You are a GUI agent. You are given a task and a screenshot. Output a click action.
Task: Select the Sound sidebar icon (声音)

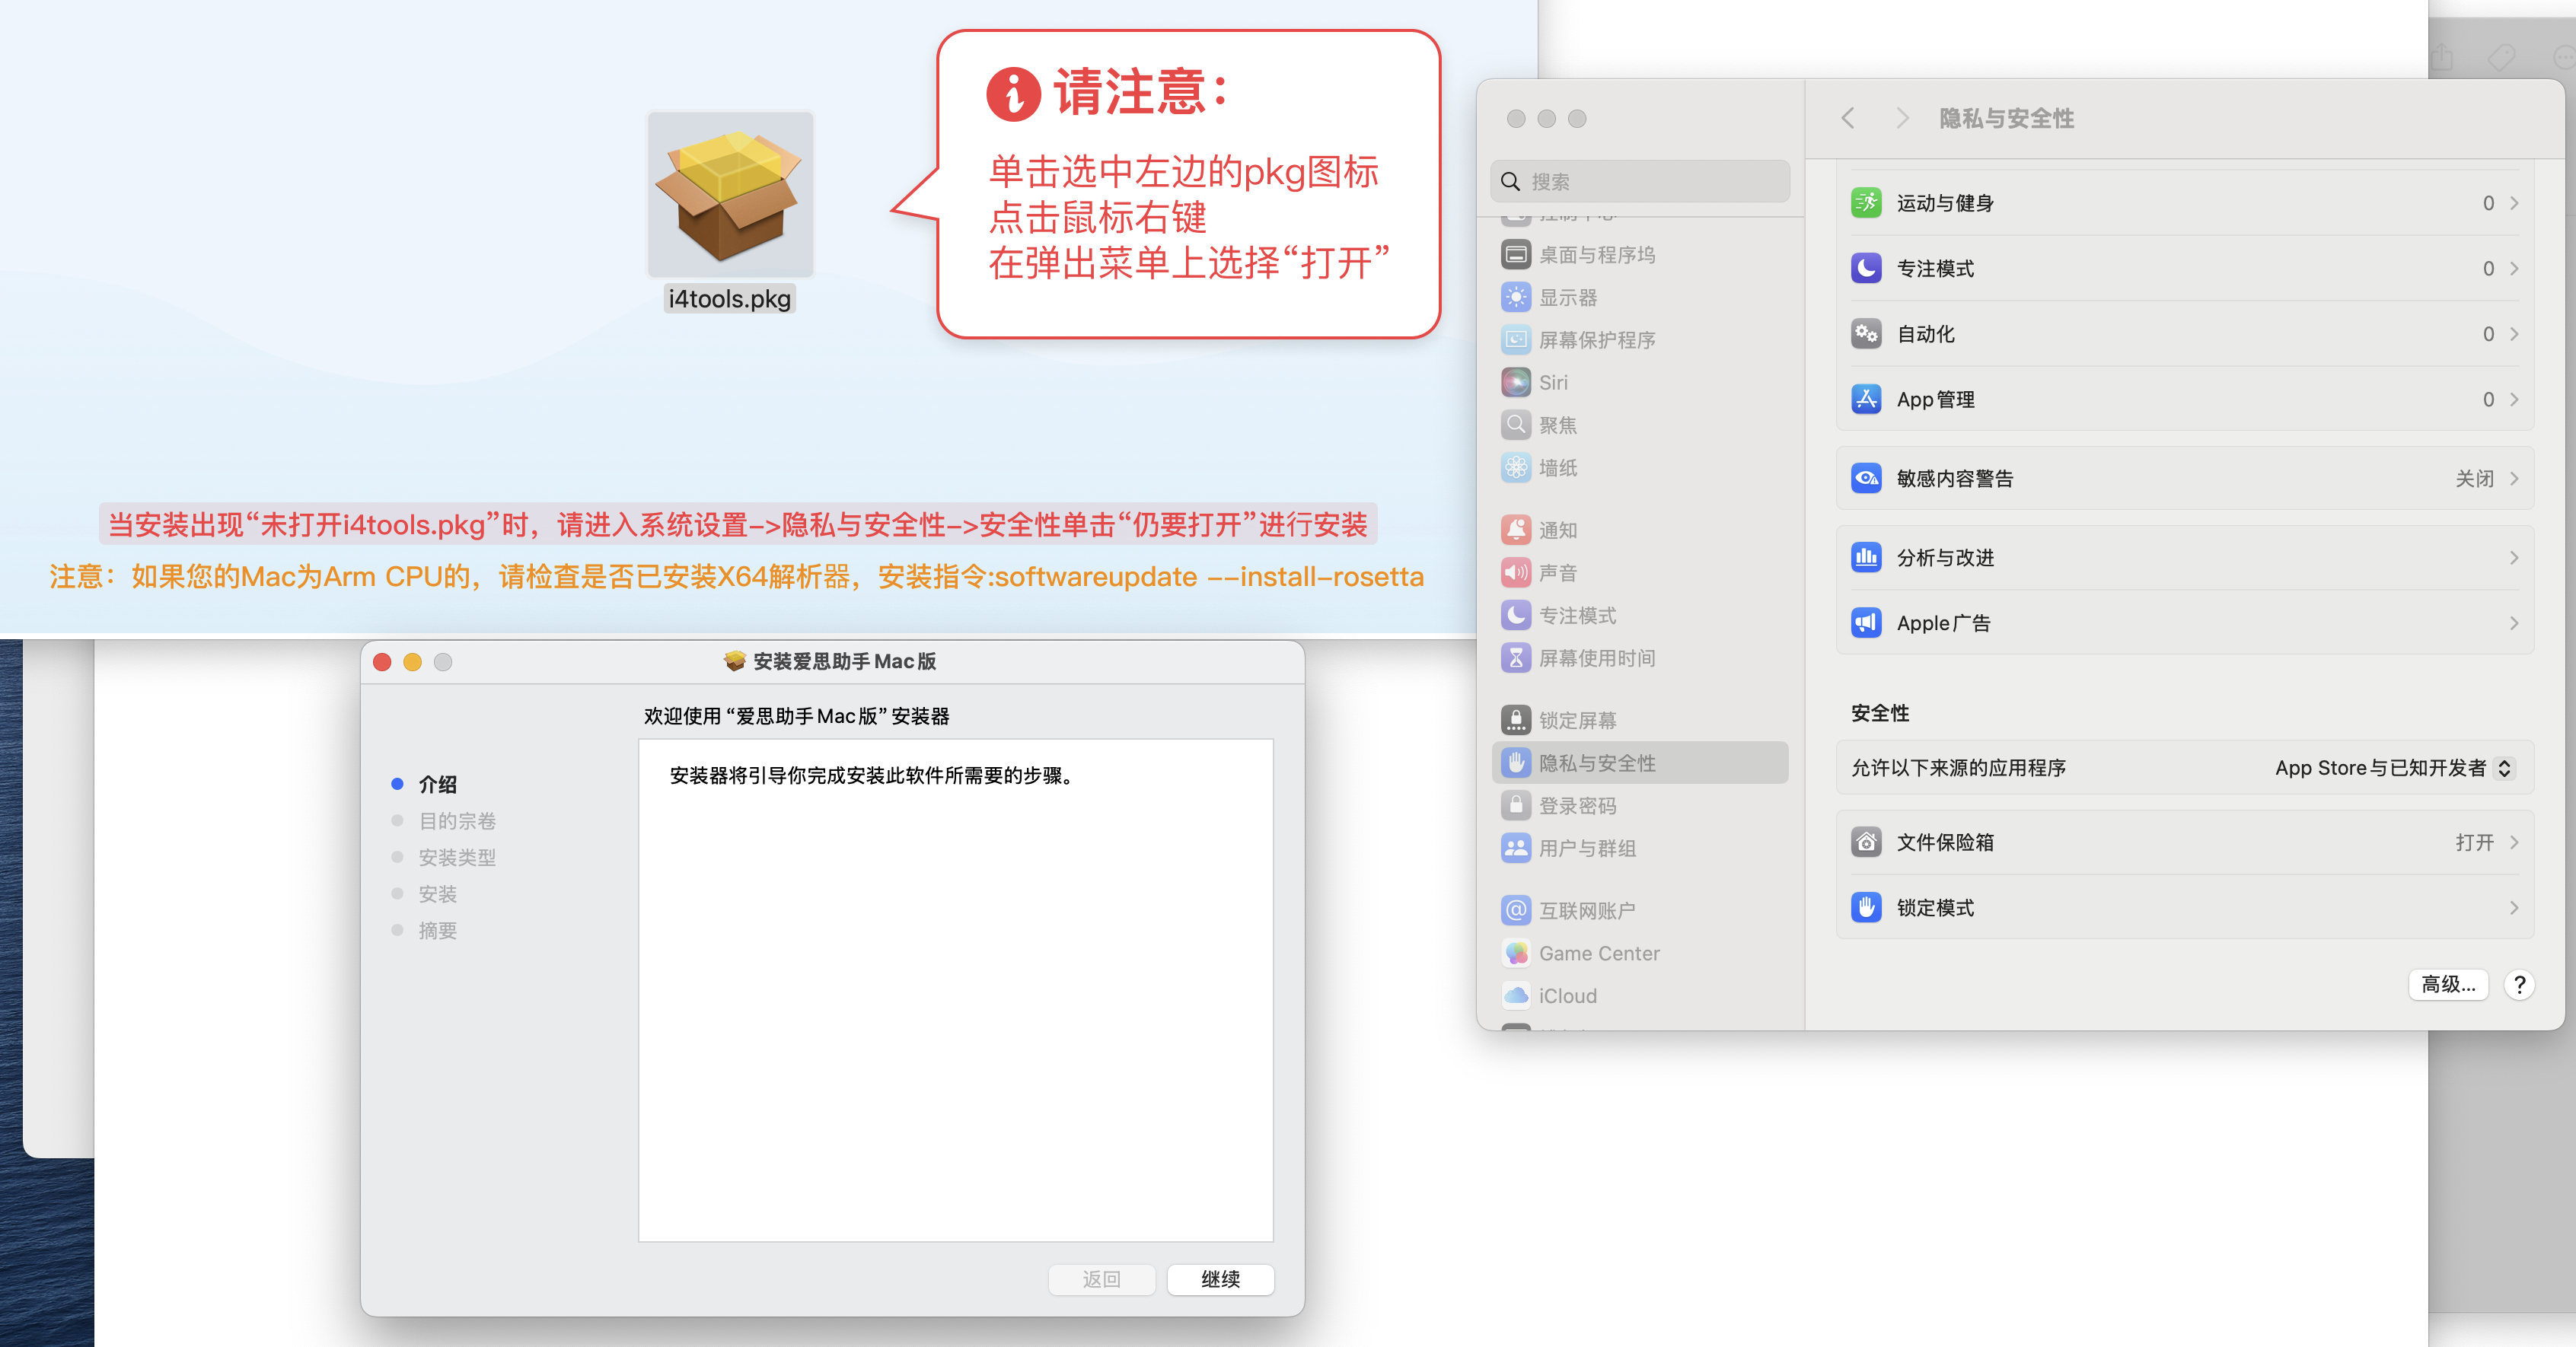1516,573
